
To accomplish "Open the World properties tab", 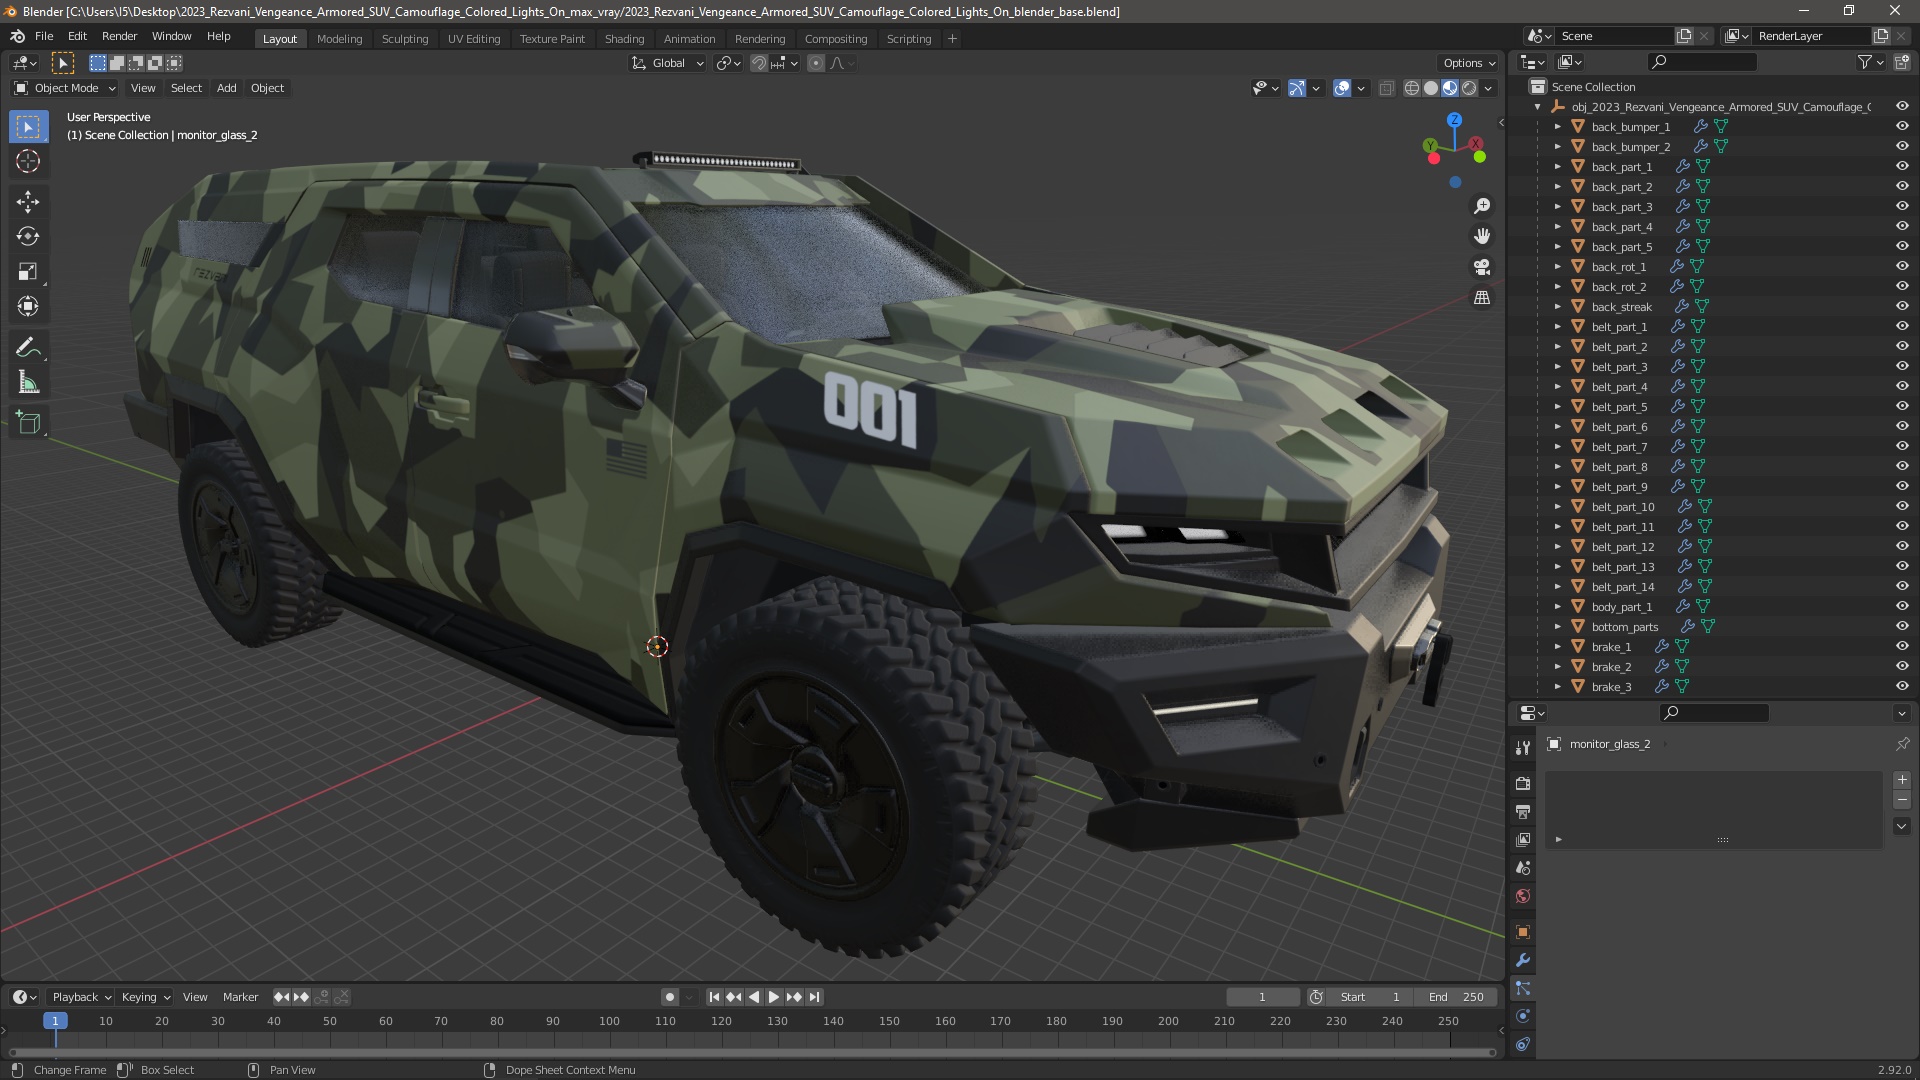I will point(1523,896).
